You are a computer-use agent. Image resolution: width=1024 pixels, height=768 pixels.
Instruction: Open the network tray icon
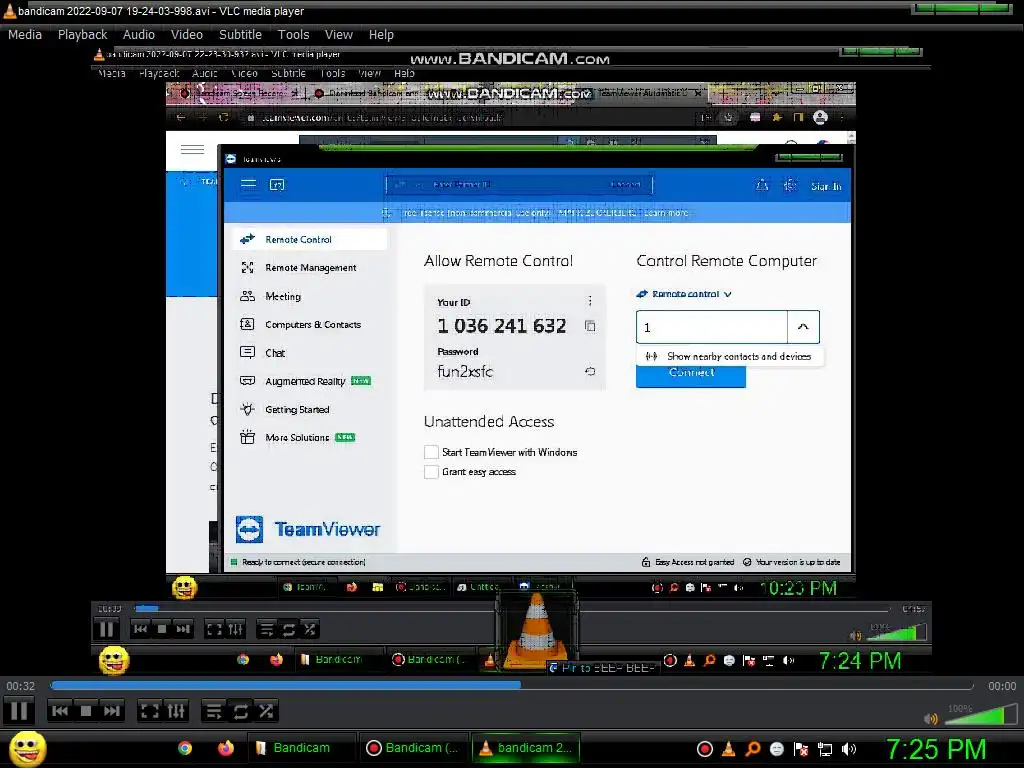tap(825, 749)
